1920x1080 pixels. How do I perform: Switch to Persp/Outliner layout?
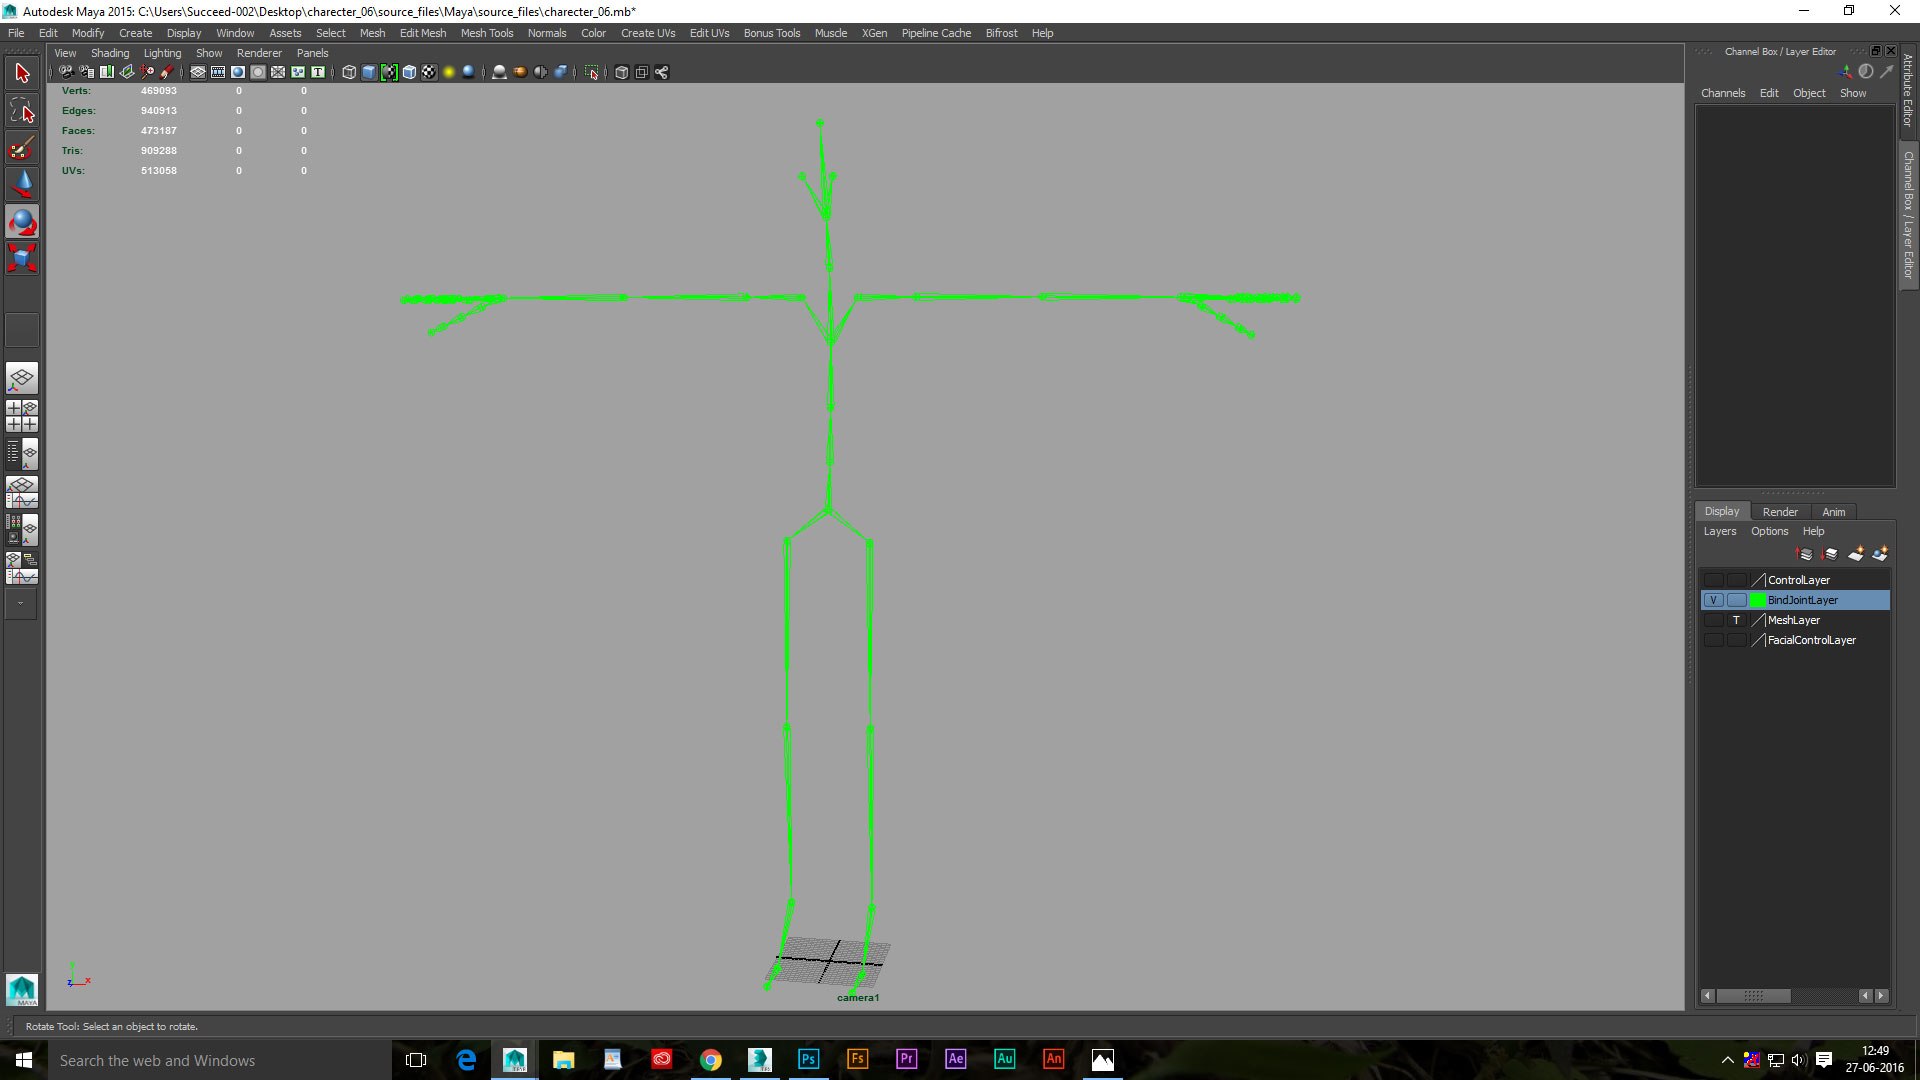22,454
